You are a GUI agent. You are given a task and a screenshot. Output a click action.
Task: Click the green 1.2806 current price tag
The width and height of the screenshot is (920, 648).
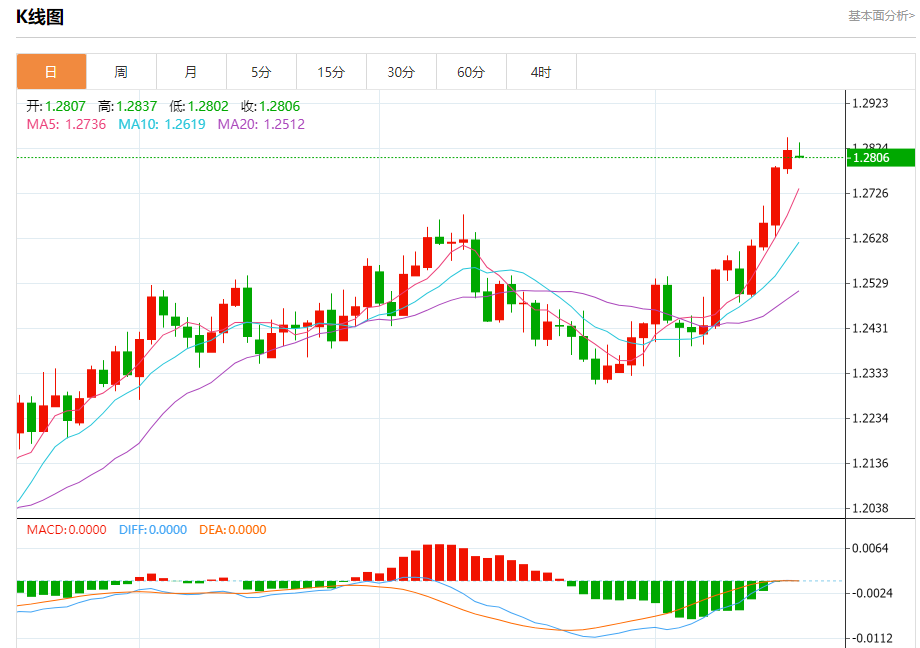[x=881, y=157]
